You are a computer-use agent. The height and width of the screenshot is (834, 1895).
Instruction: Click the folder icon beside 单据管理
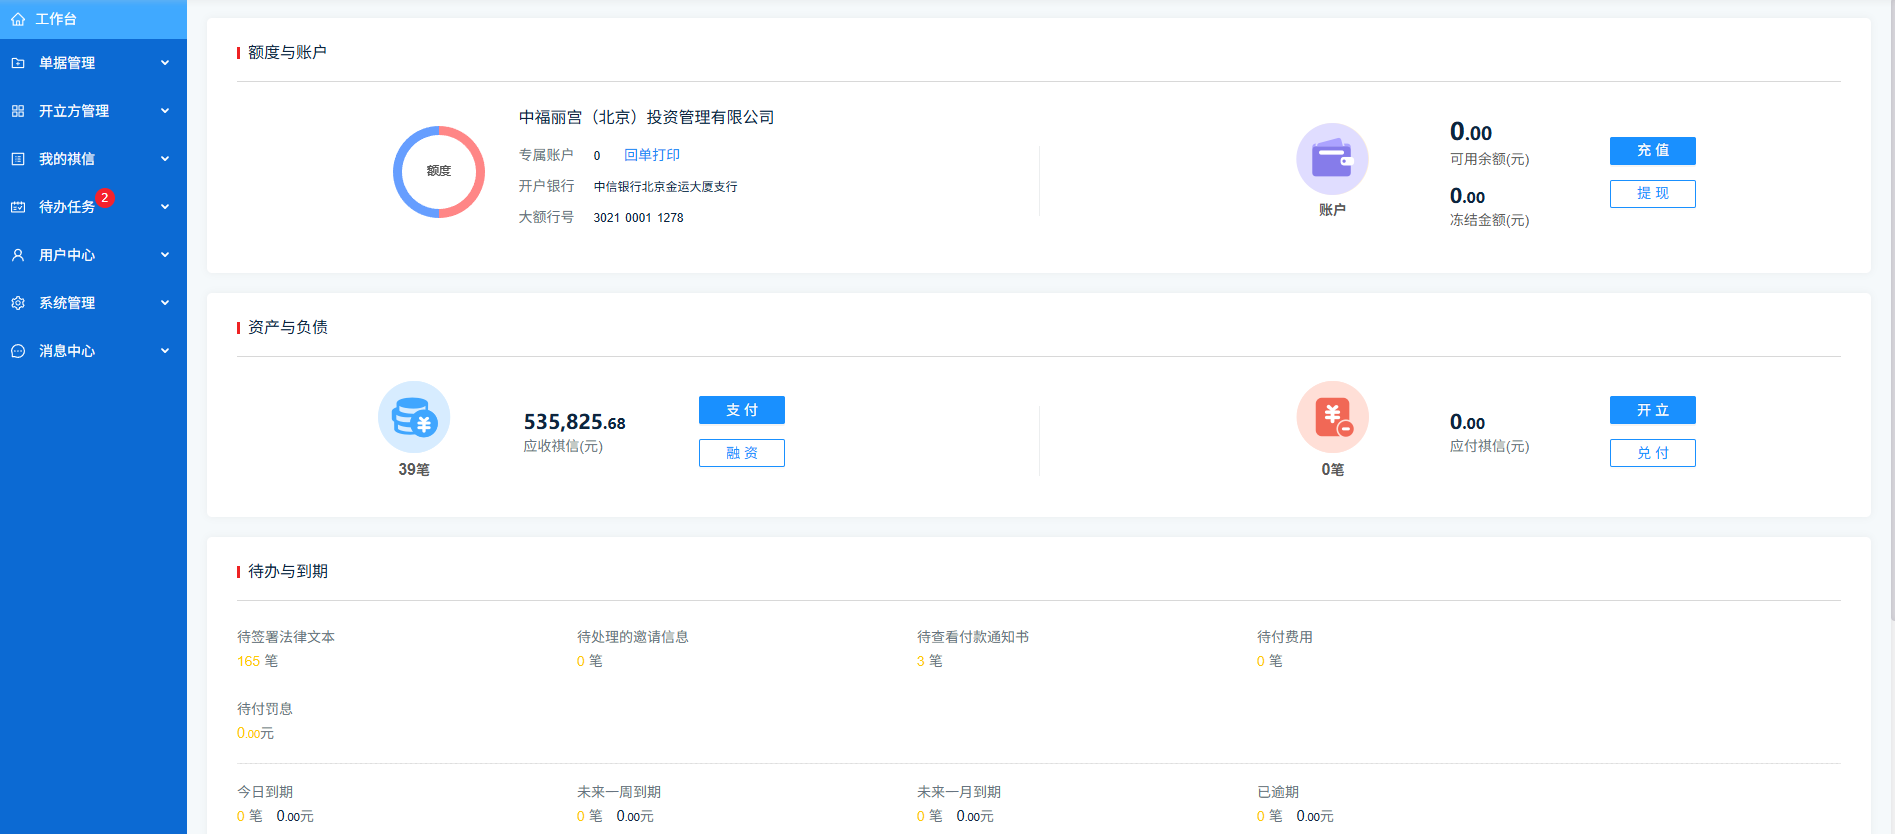[18, 63]
